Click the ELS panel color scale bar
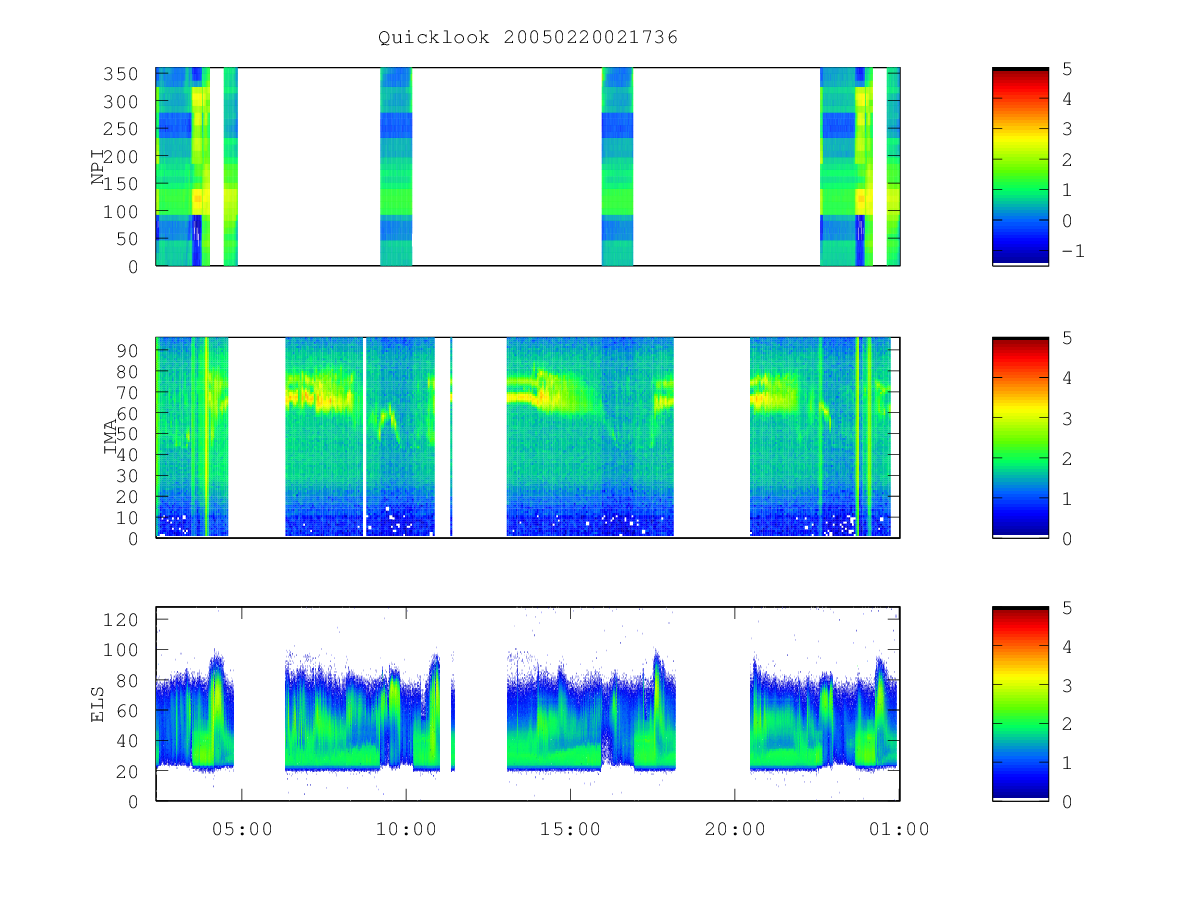The width and height of the screenshot is (1200, 900). (x=1020, y=704)
